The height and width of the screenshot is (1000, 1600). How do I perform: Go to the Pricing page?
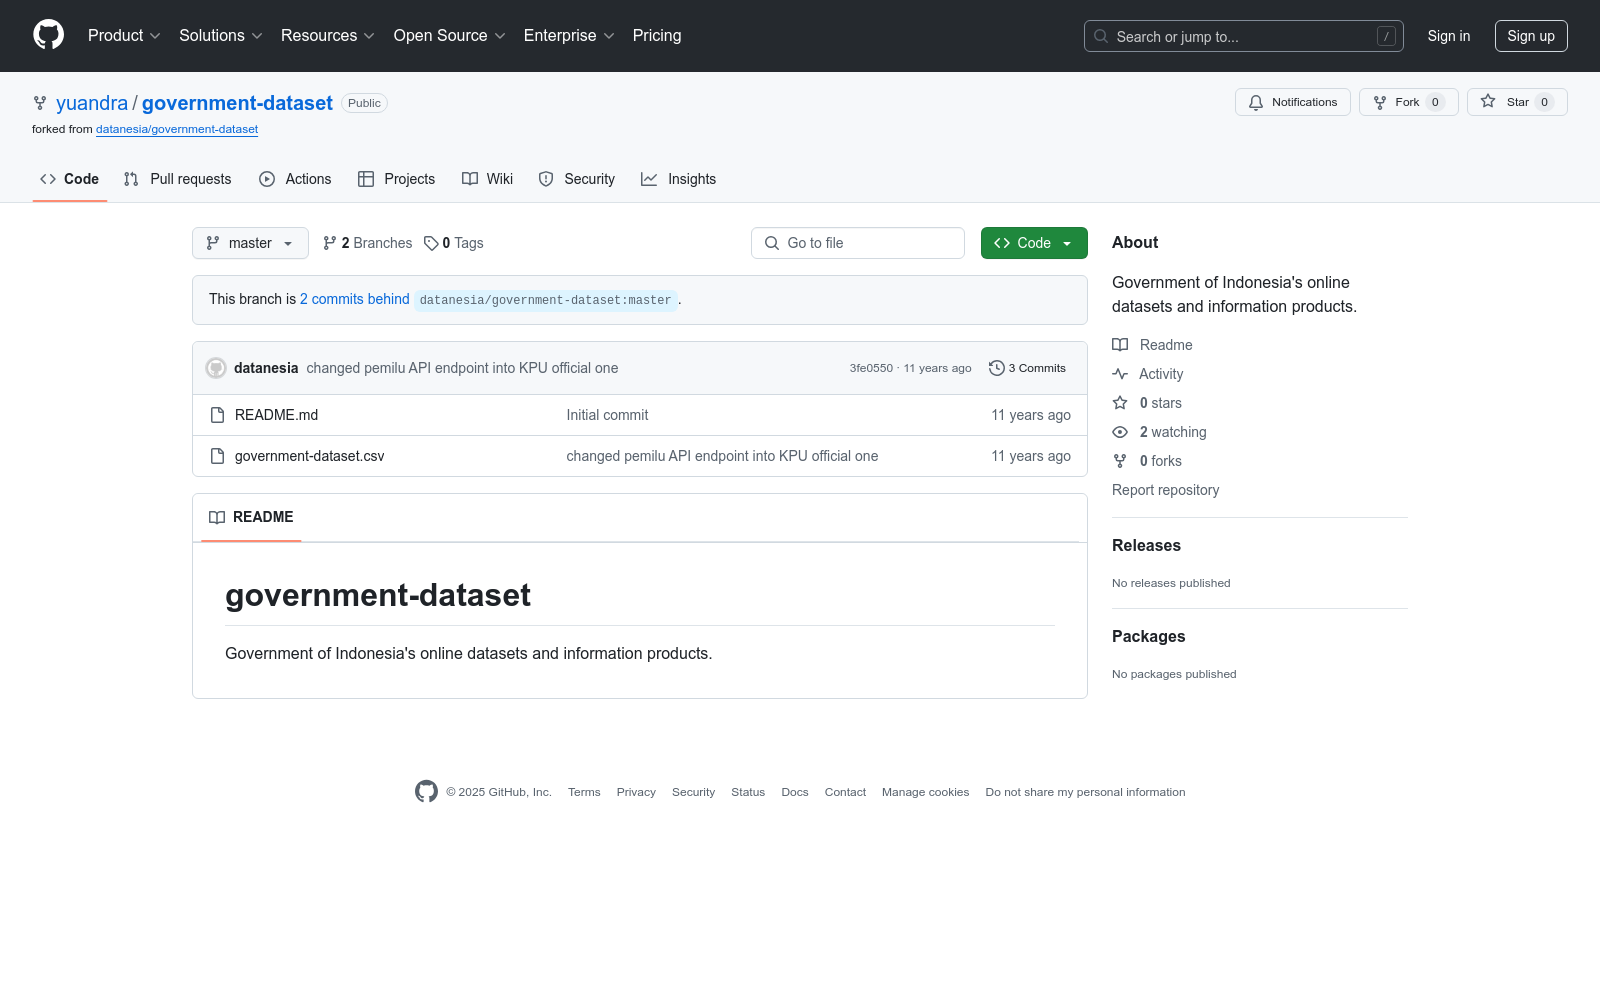pos(657,36)
